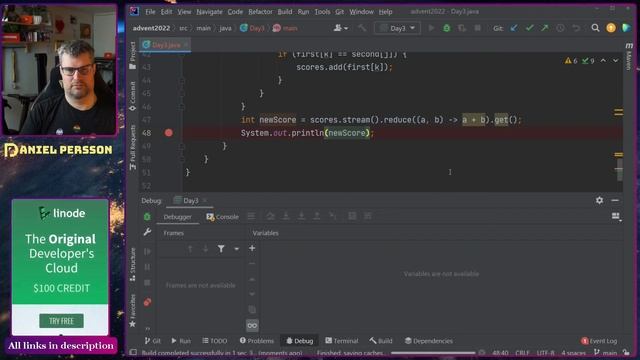
Task: Click advent2022 in breadcrumb path
Action: 151,28
